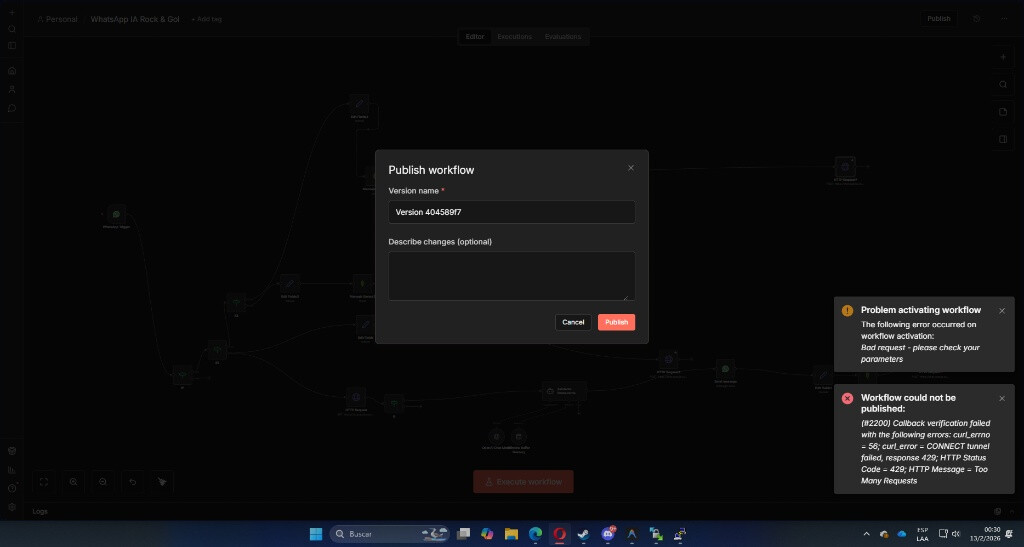
Task: Click the tidy up workflow broom button
Action: [162, 482]
